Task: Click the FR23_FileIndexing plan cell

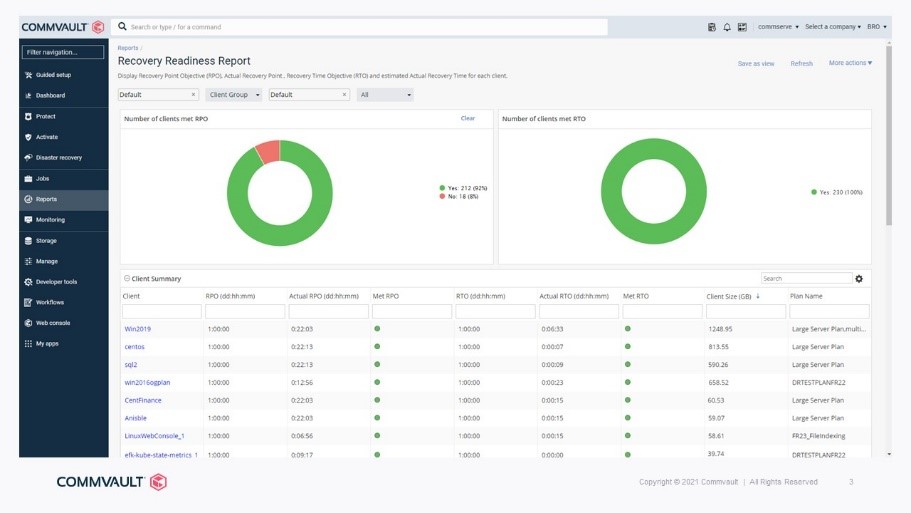Action: coord(818,436)
